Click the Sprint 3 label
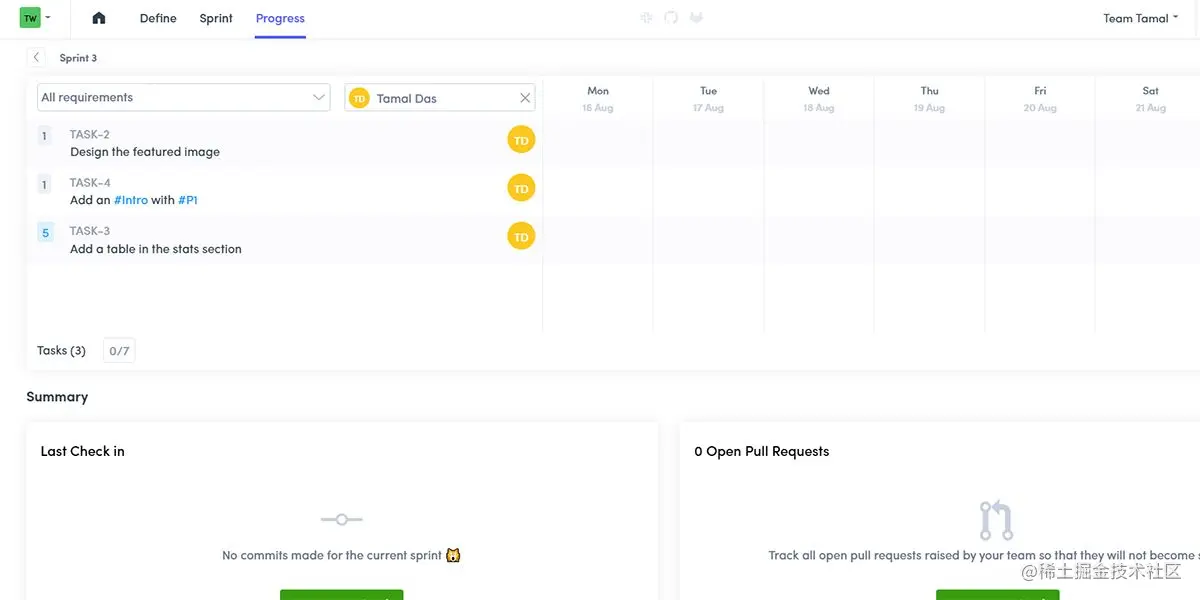The height and width of the screenshot is (600, 1200). (x=78, y=58)
